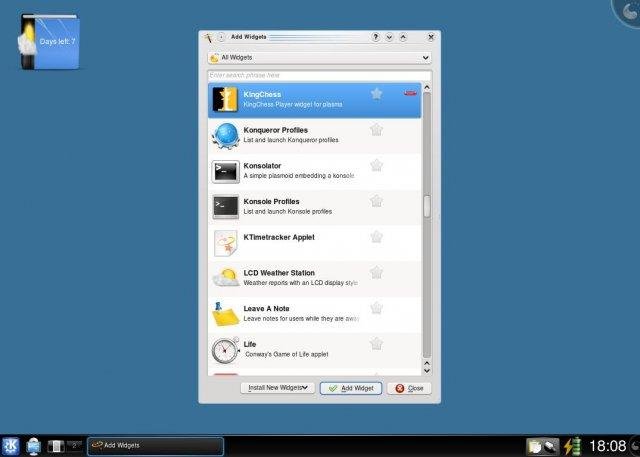This screenshot has height=457, width=640.
Task: Select the KingChess widget icon
Action: point(225,99)
